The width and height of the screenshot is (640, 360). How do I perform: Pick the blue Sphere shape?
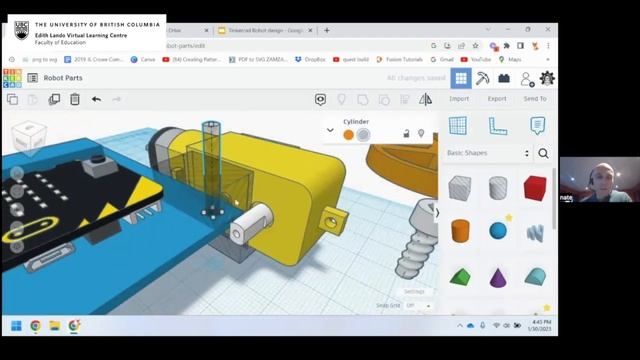[498, 231]
